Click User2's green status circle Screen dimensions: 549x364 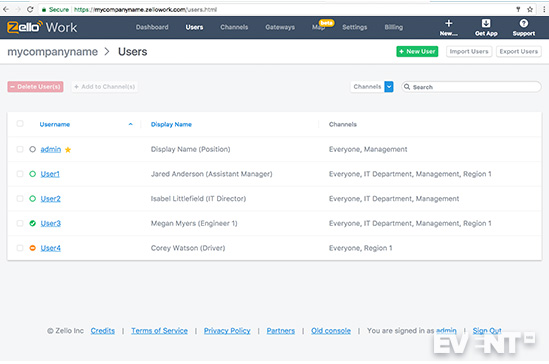point(33,199)
